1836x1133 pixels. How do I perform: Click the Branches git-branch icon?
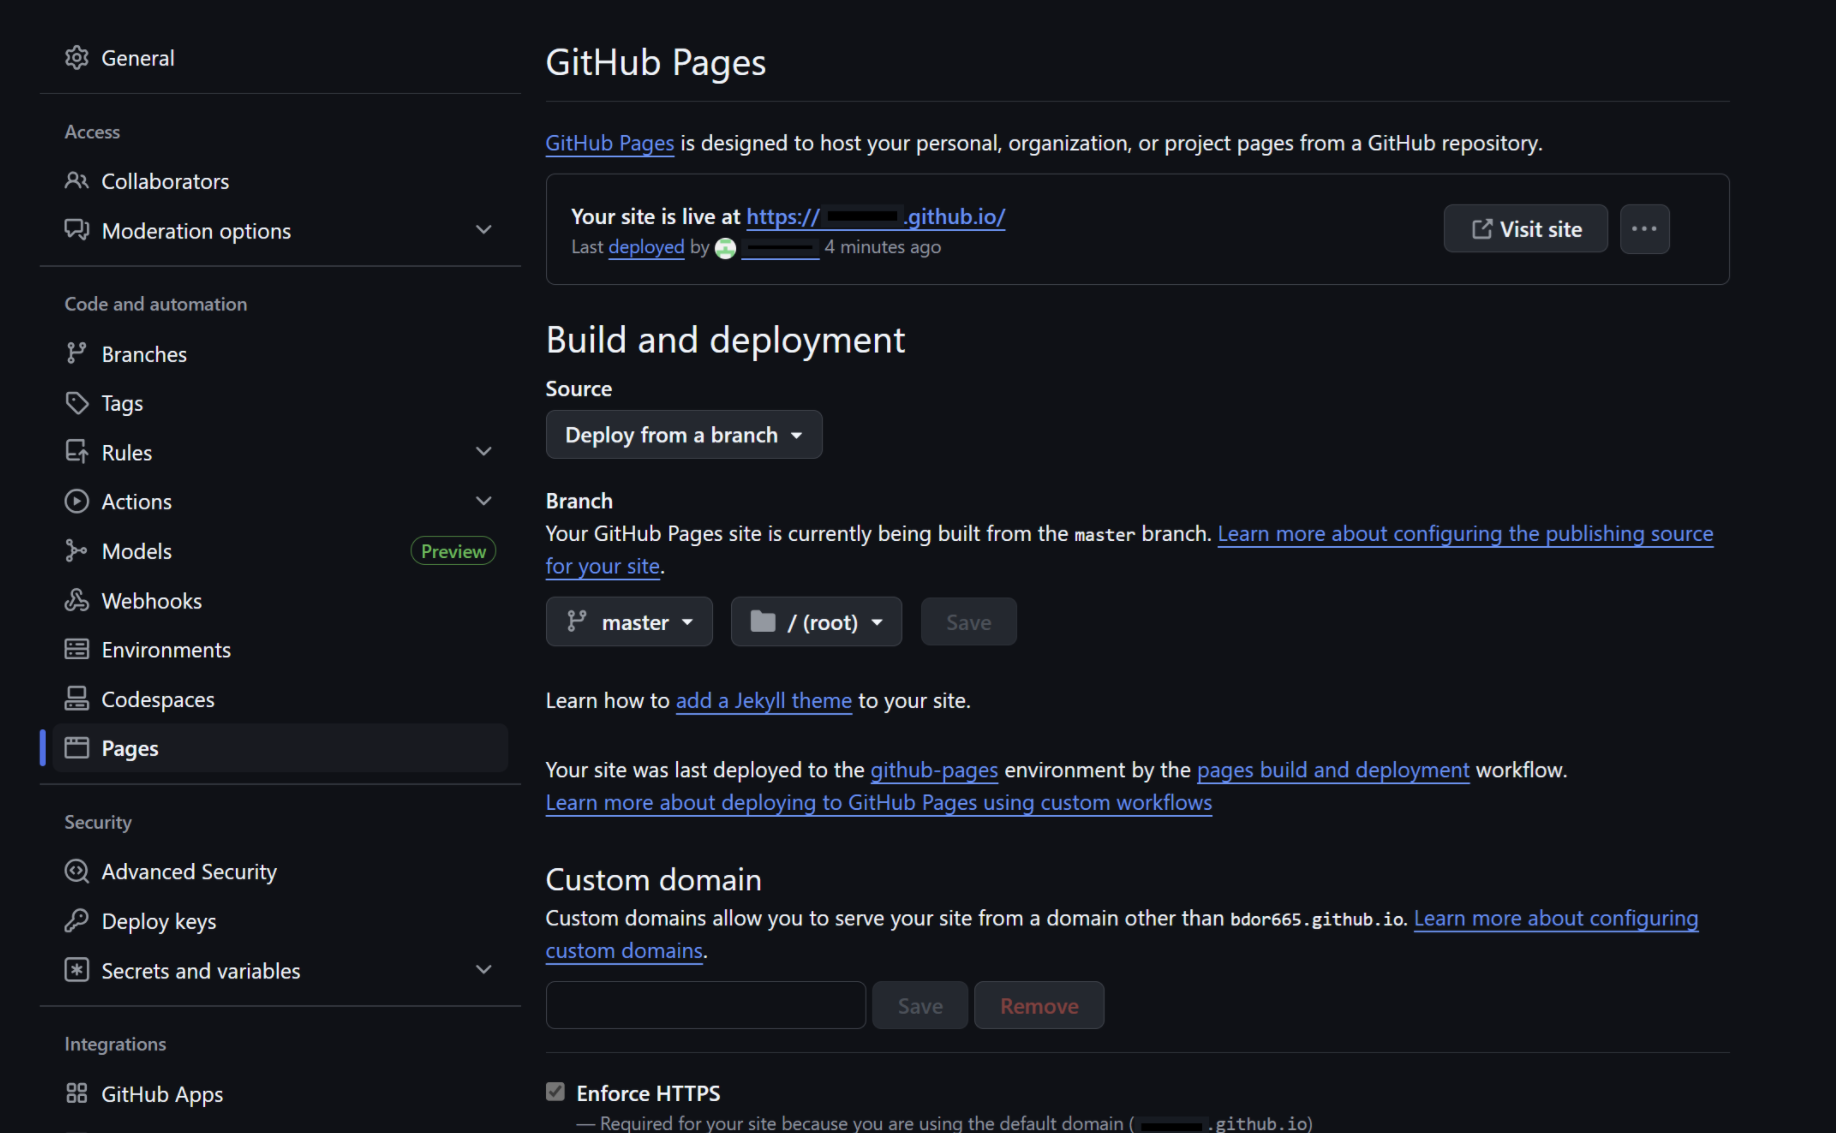[x=77, y=353]
